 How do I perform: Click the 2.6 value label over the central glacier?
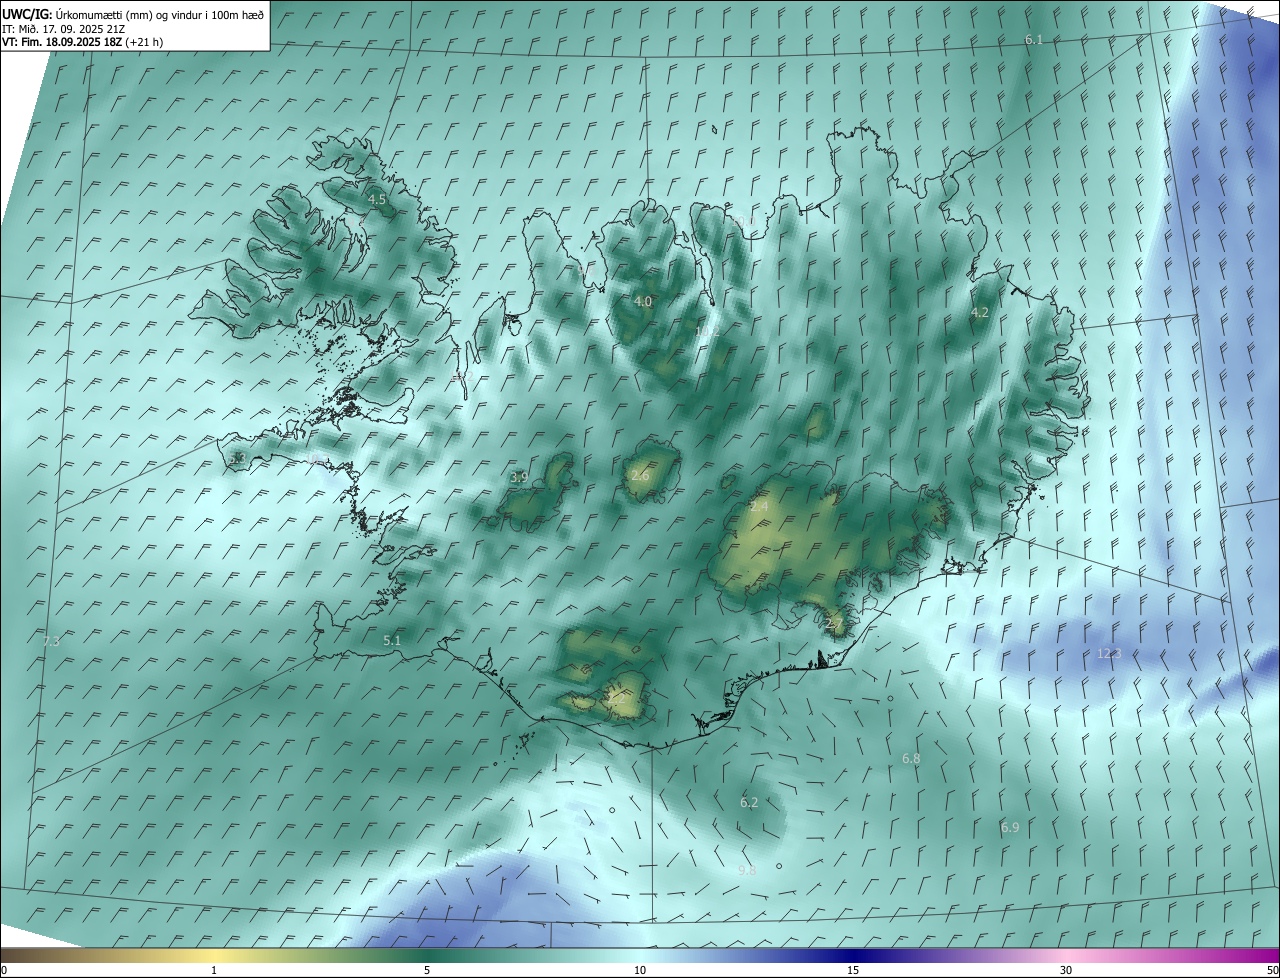tap(640, 474)
